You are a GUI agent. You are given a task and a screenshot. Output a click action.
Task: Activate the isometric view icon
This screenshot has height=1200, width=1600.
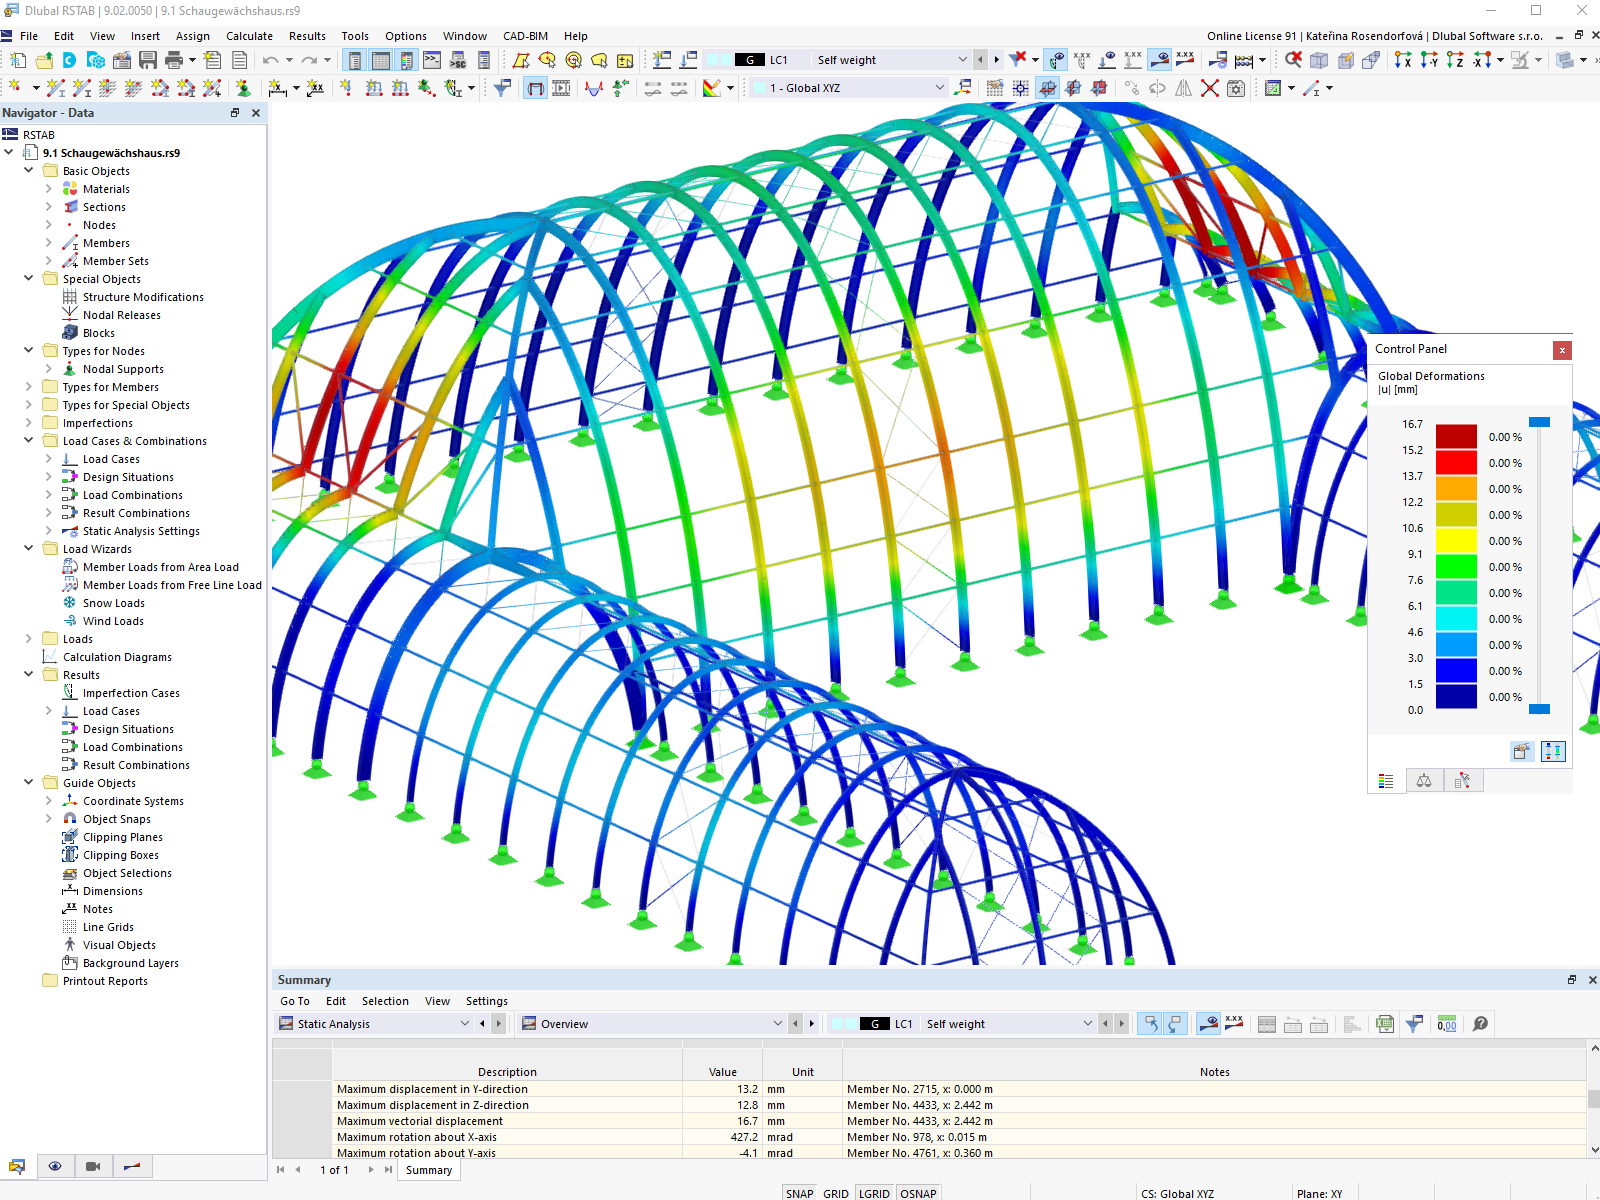click(1565, 60)
